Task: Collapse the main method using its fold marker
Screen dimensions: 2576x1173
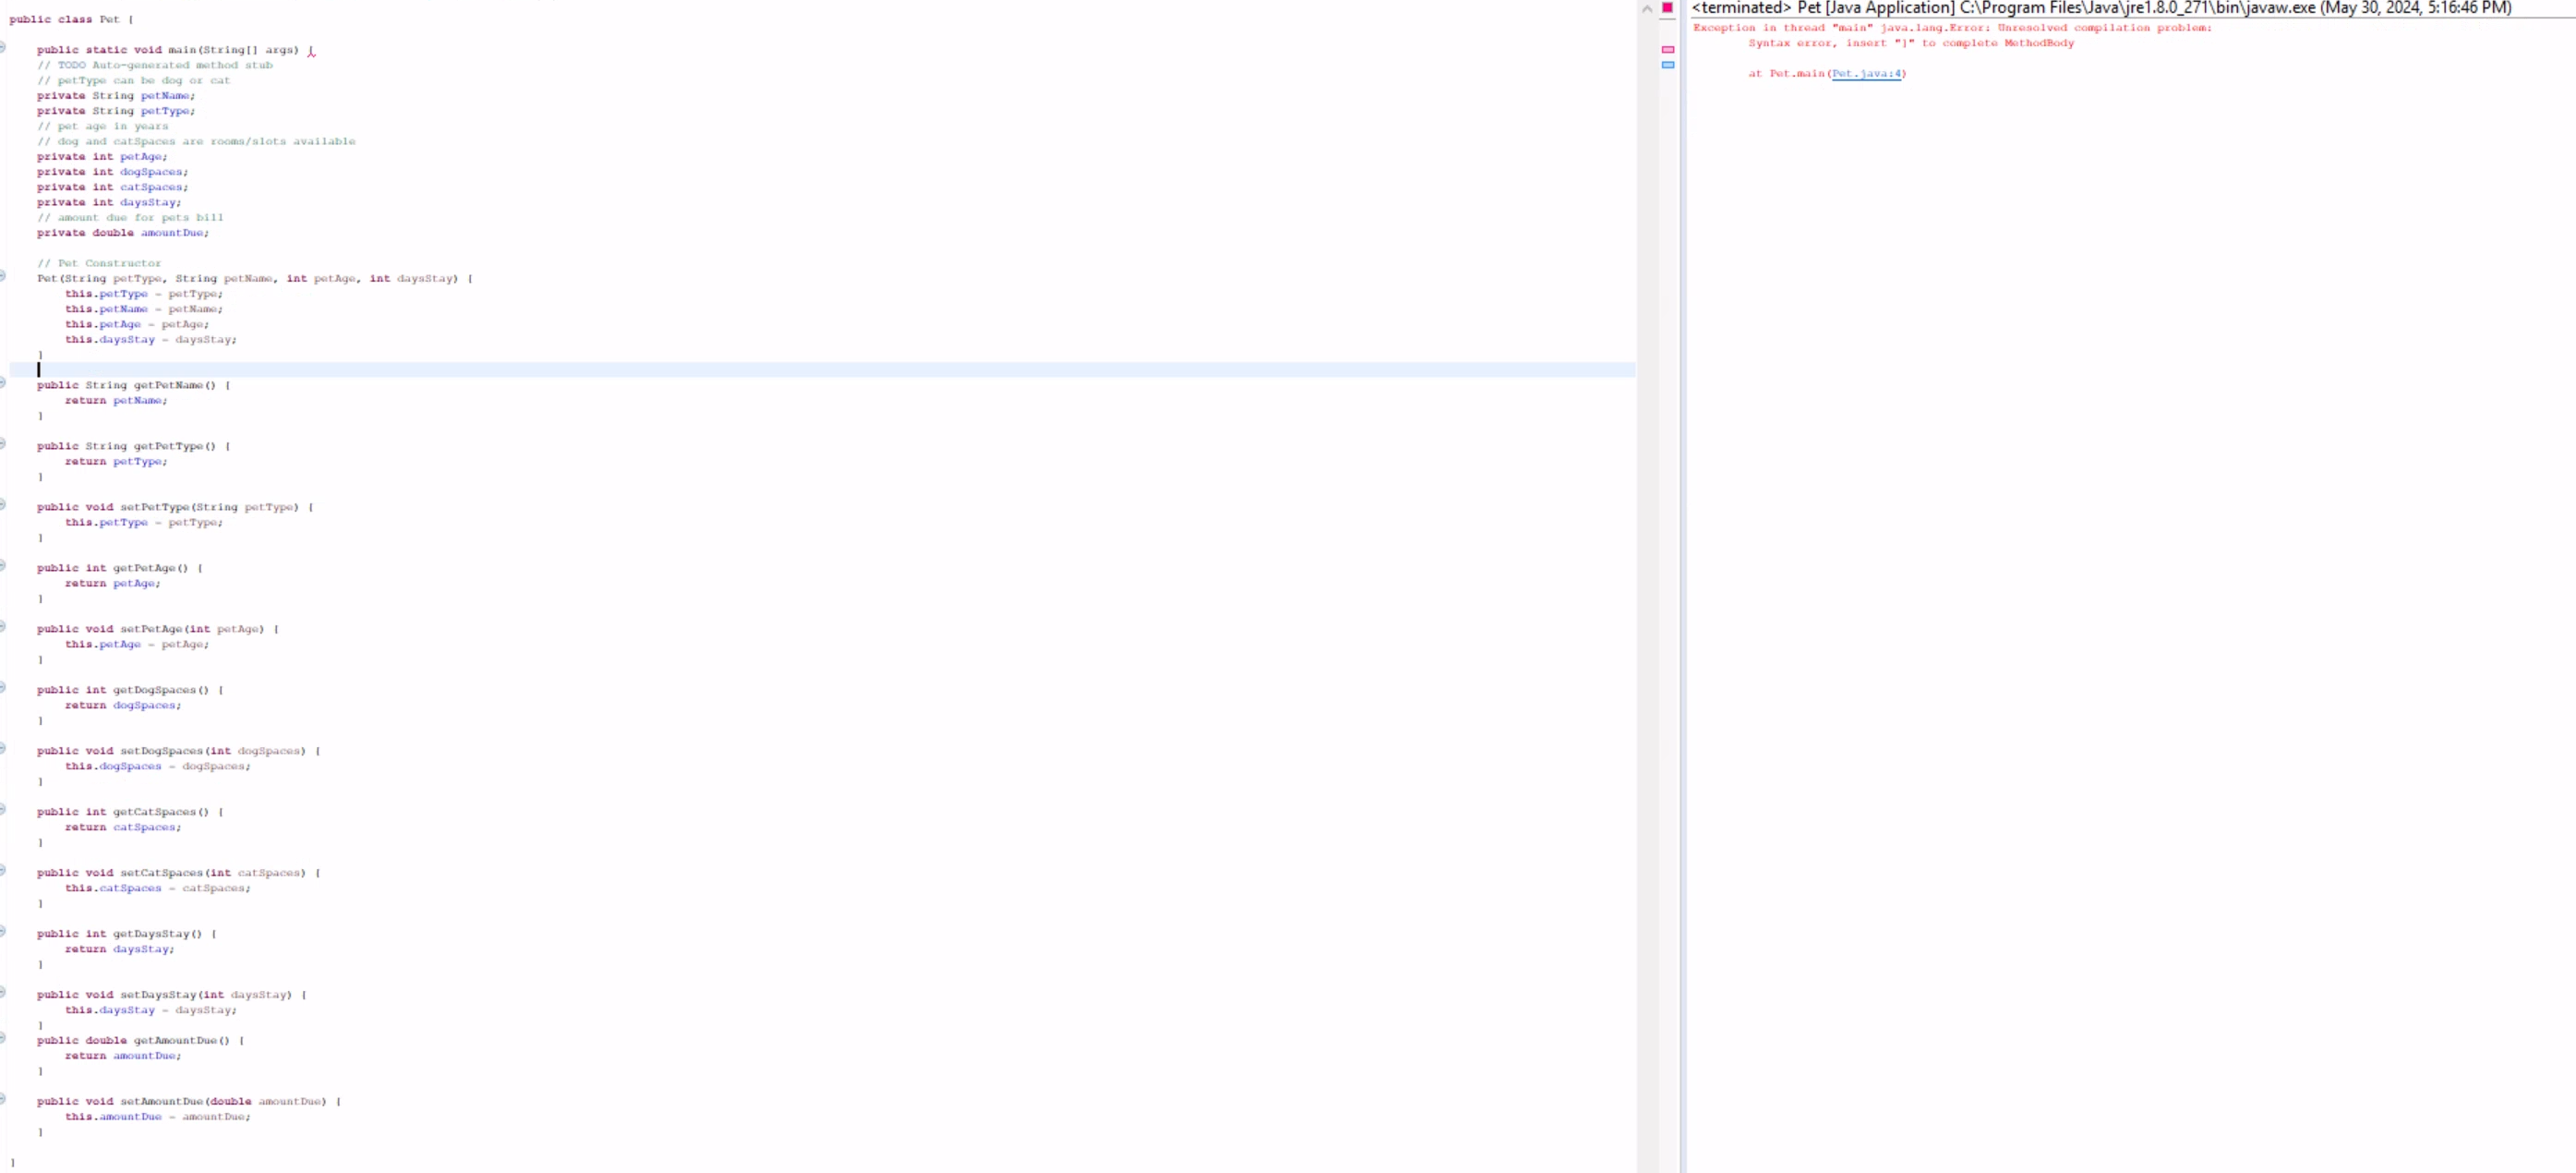Action: coord(3,47)
